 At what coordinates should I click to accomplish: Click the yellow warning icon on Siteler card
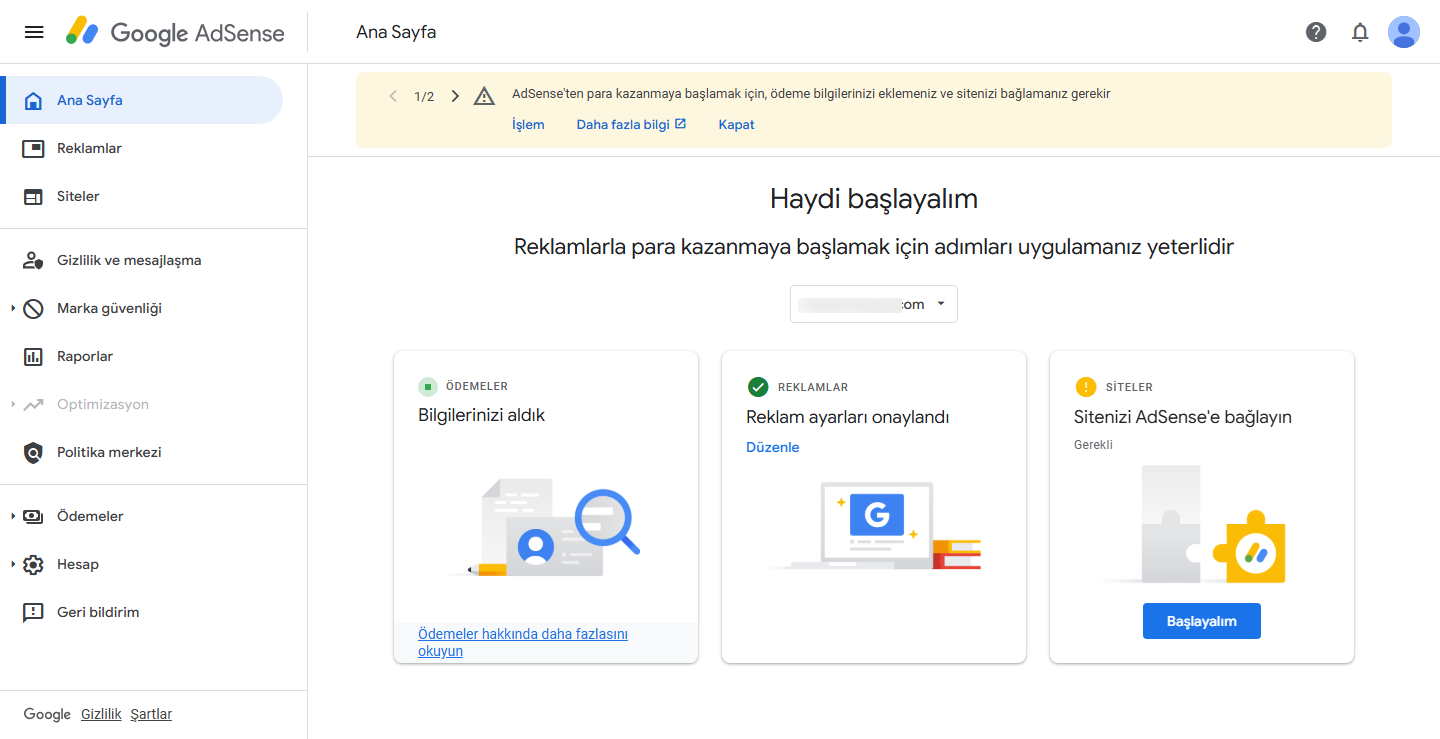[x=1085, y=387]
